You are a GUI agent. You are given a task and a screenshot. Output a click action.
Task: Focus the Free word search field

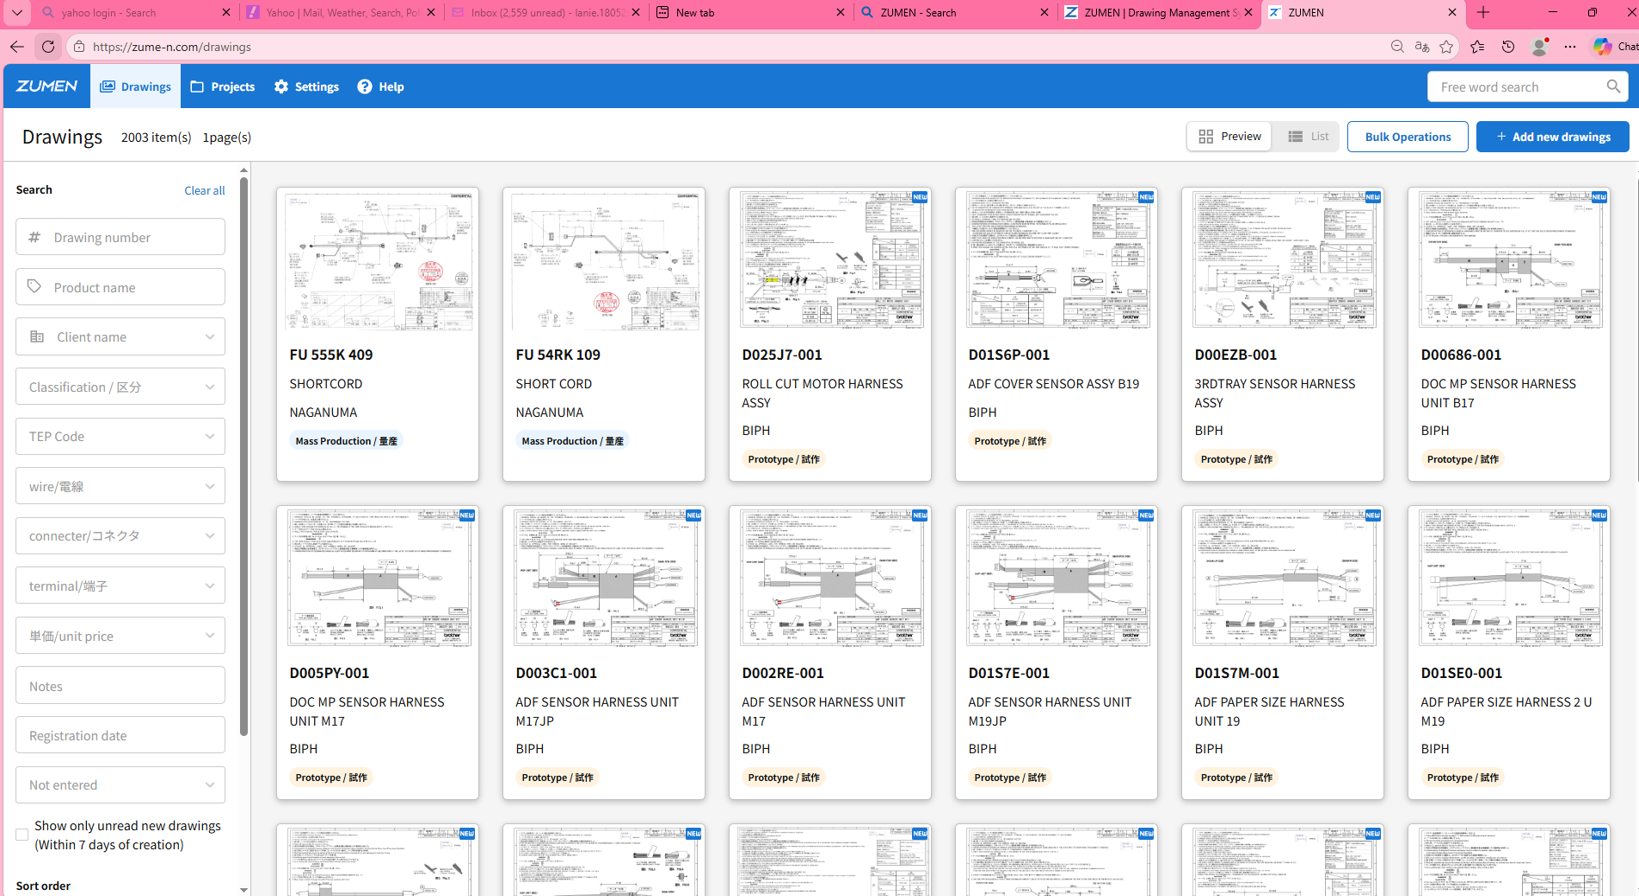pos(1527,87)
